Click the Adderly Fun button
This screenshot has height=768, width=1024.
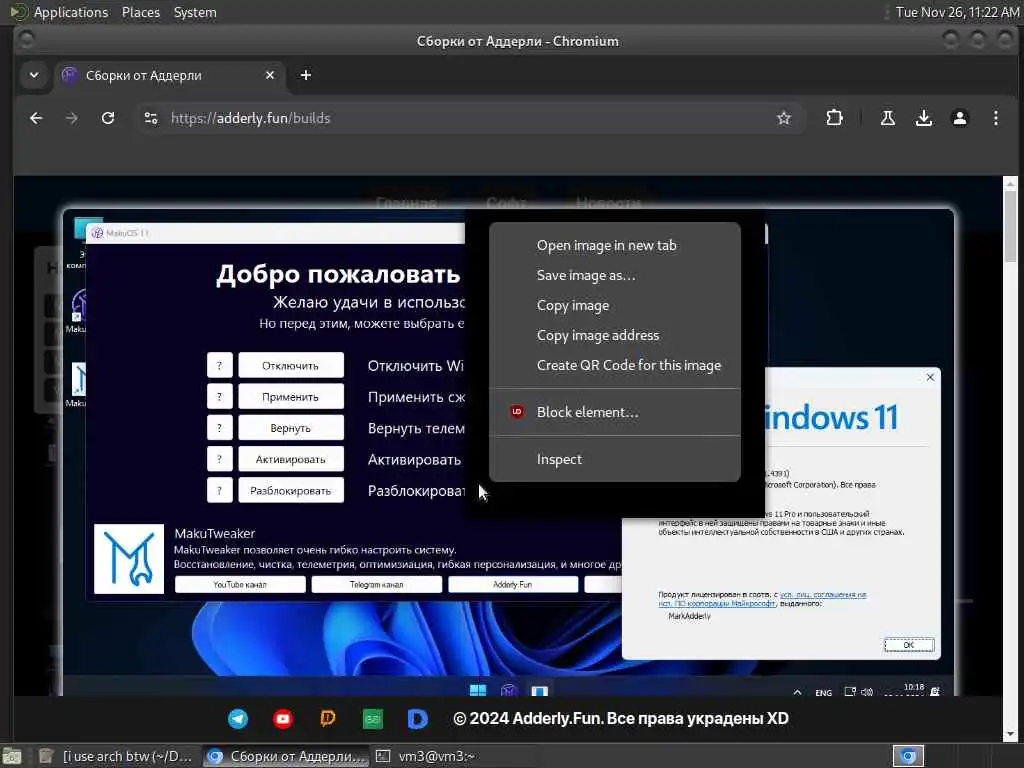point(513,584)
